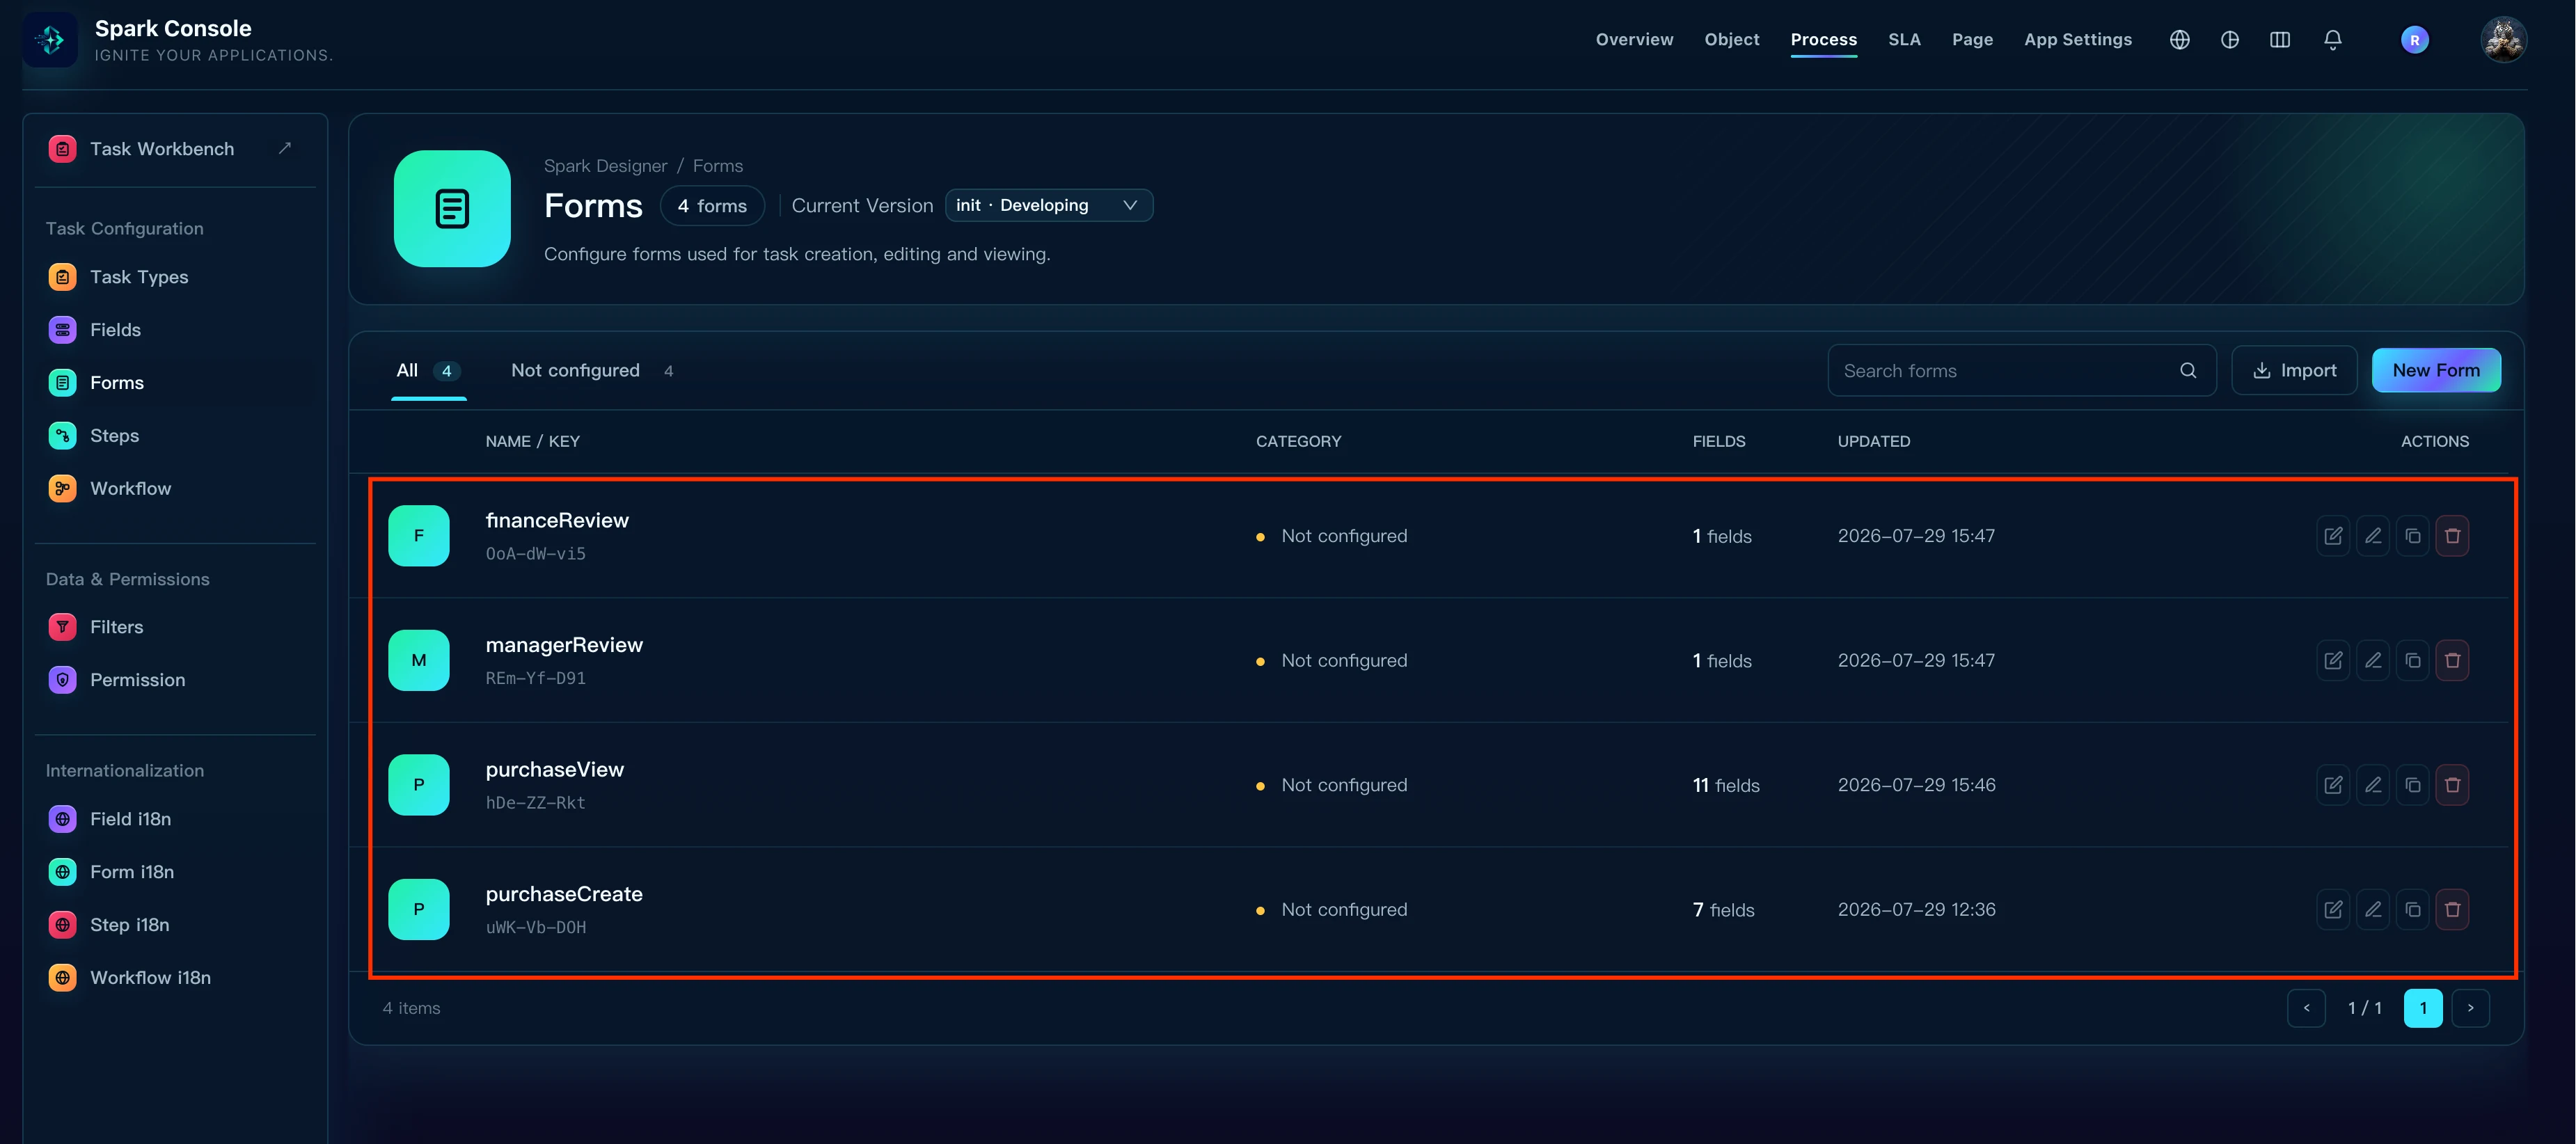
Task: Toggle the theme contrast icon
Action: [x=2230, y=40]
